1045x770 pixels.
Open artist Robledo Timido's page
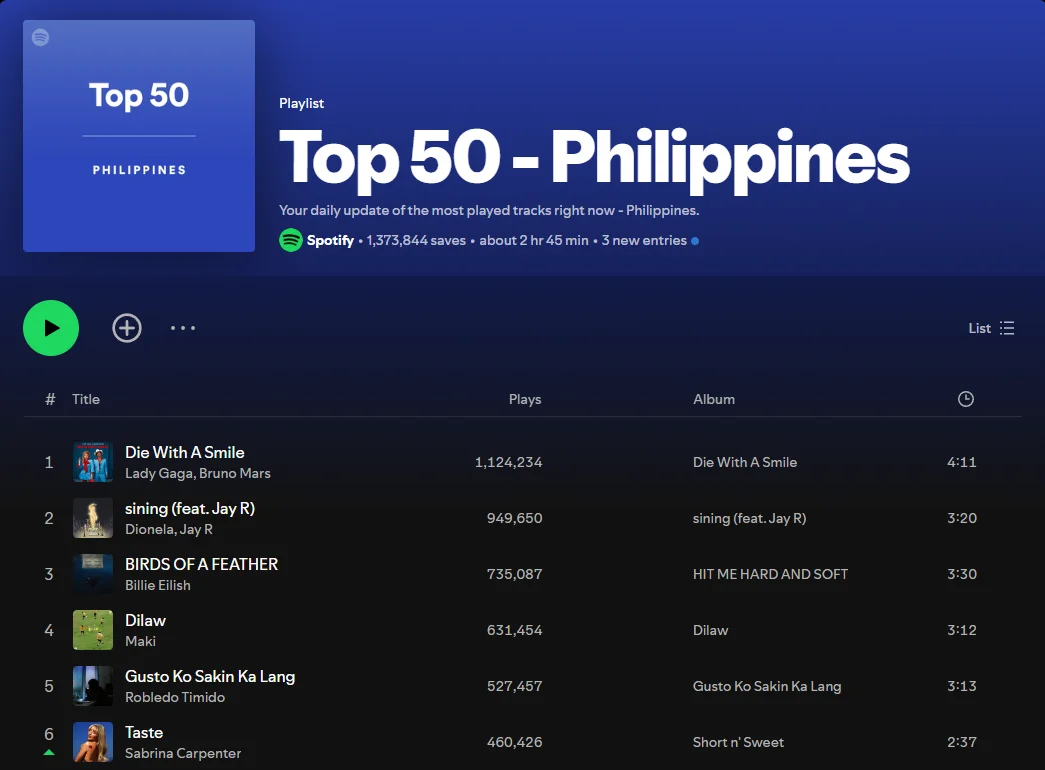[175, 697]
